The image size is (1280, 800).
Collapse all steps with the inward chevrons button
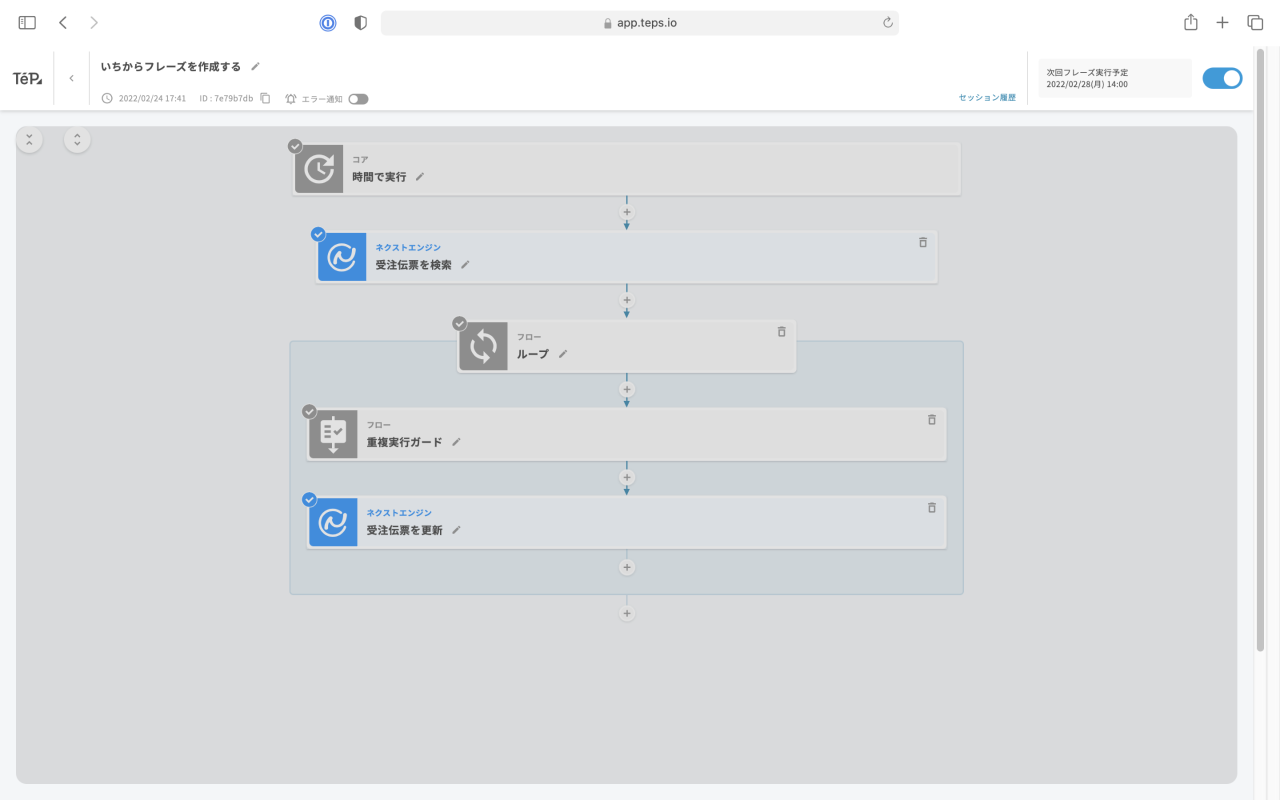[x=29, y=140]
